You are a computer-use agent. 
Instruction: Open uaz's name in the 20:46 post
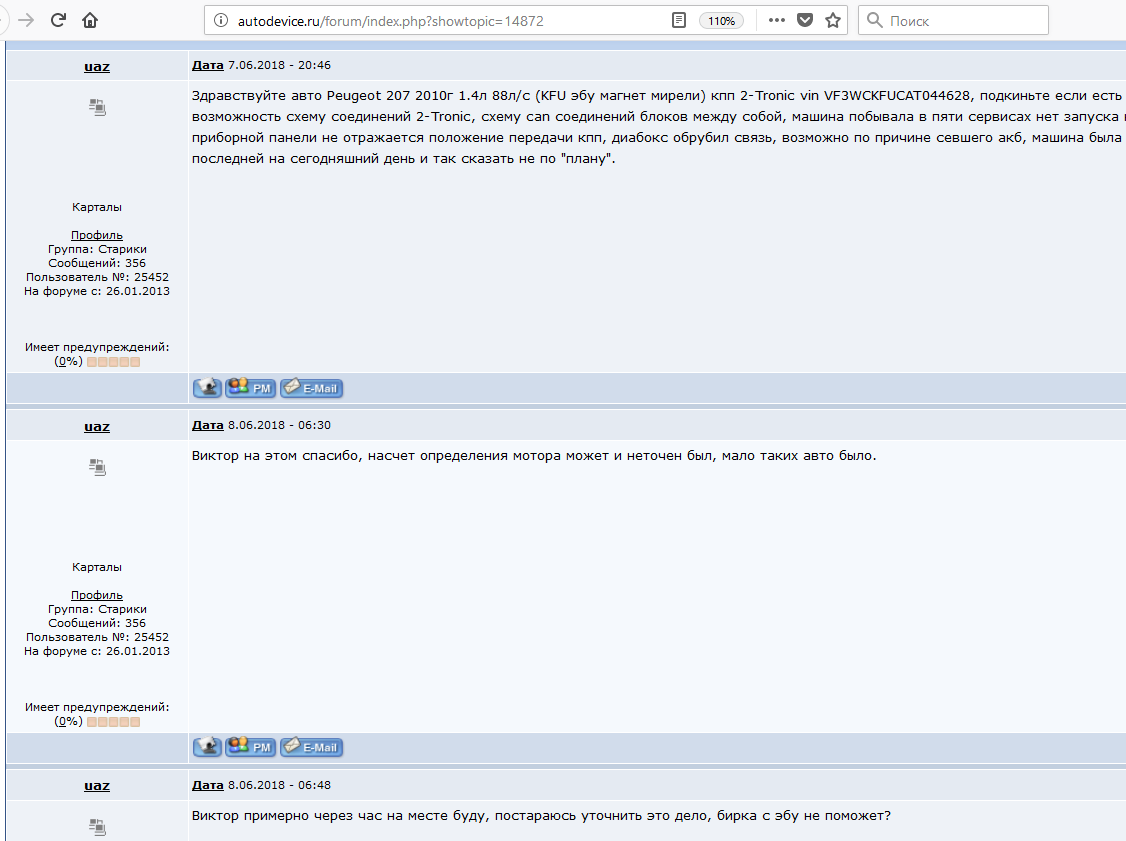point(97,67)
